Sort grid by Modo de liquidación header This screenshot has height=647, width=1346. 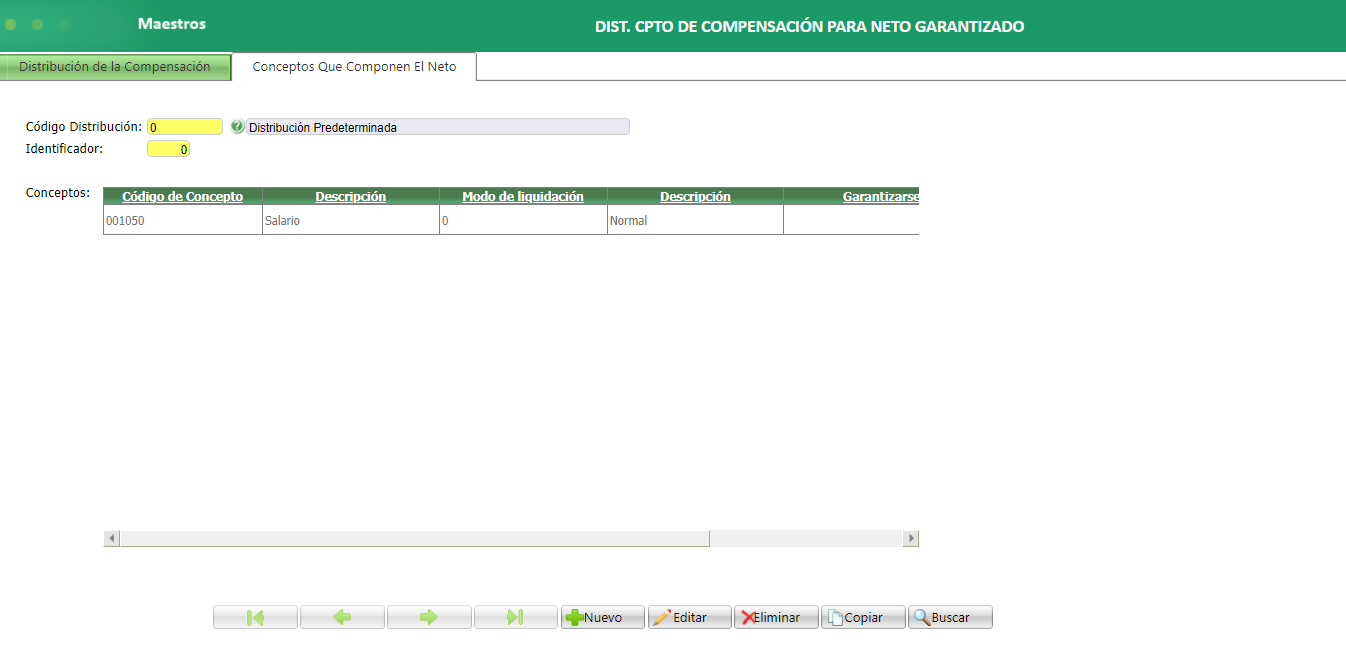522,195
